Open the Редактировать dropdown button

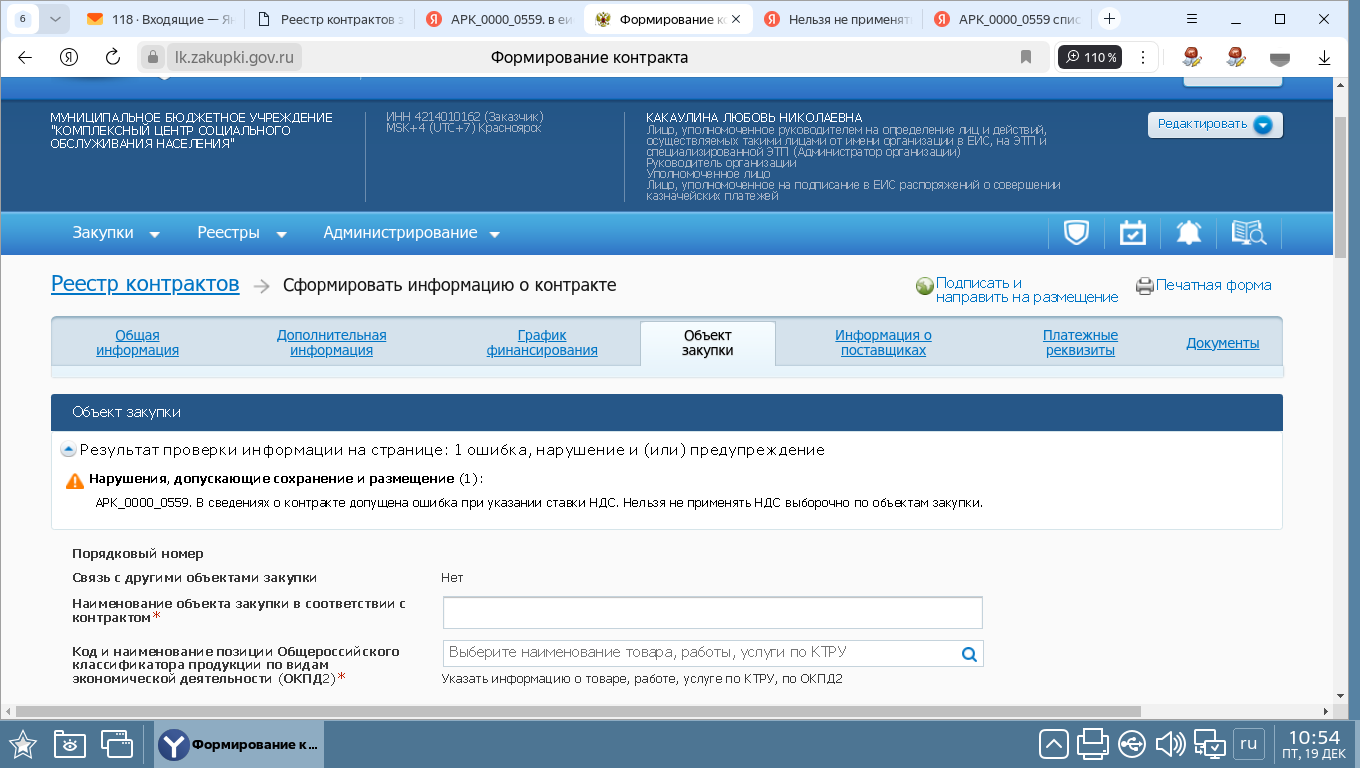pyautogui.click(x=1214, y=124)
